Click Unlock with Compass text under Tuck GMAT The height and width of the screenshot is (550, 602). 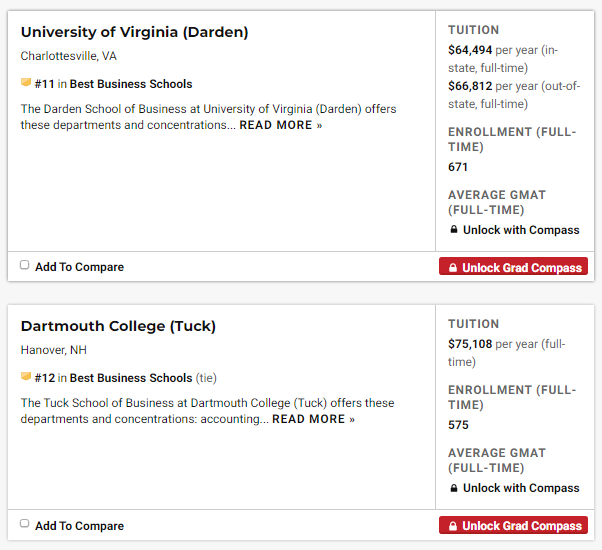pyautogui.click(x=521, y=488)
